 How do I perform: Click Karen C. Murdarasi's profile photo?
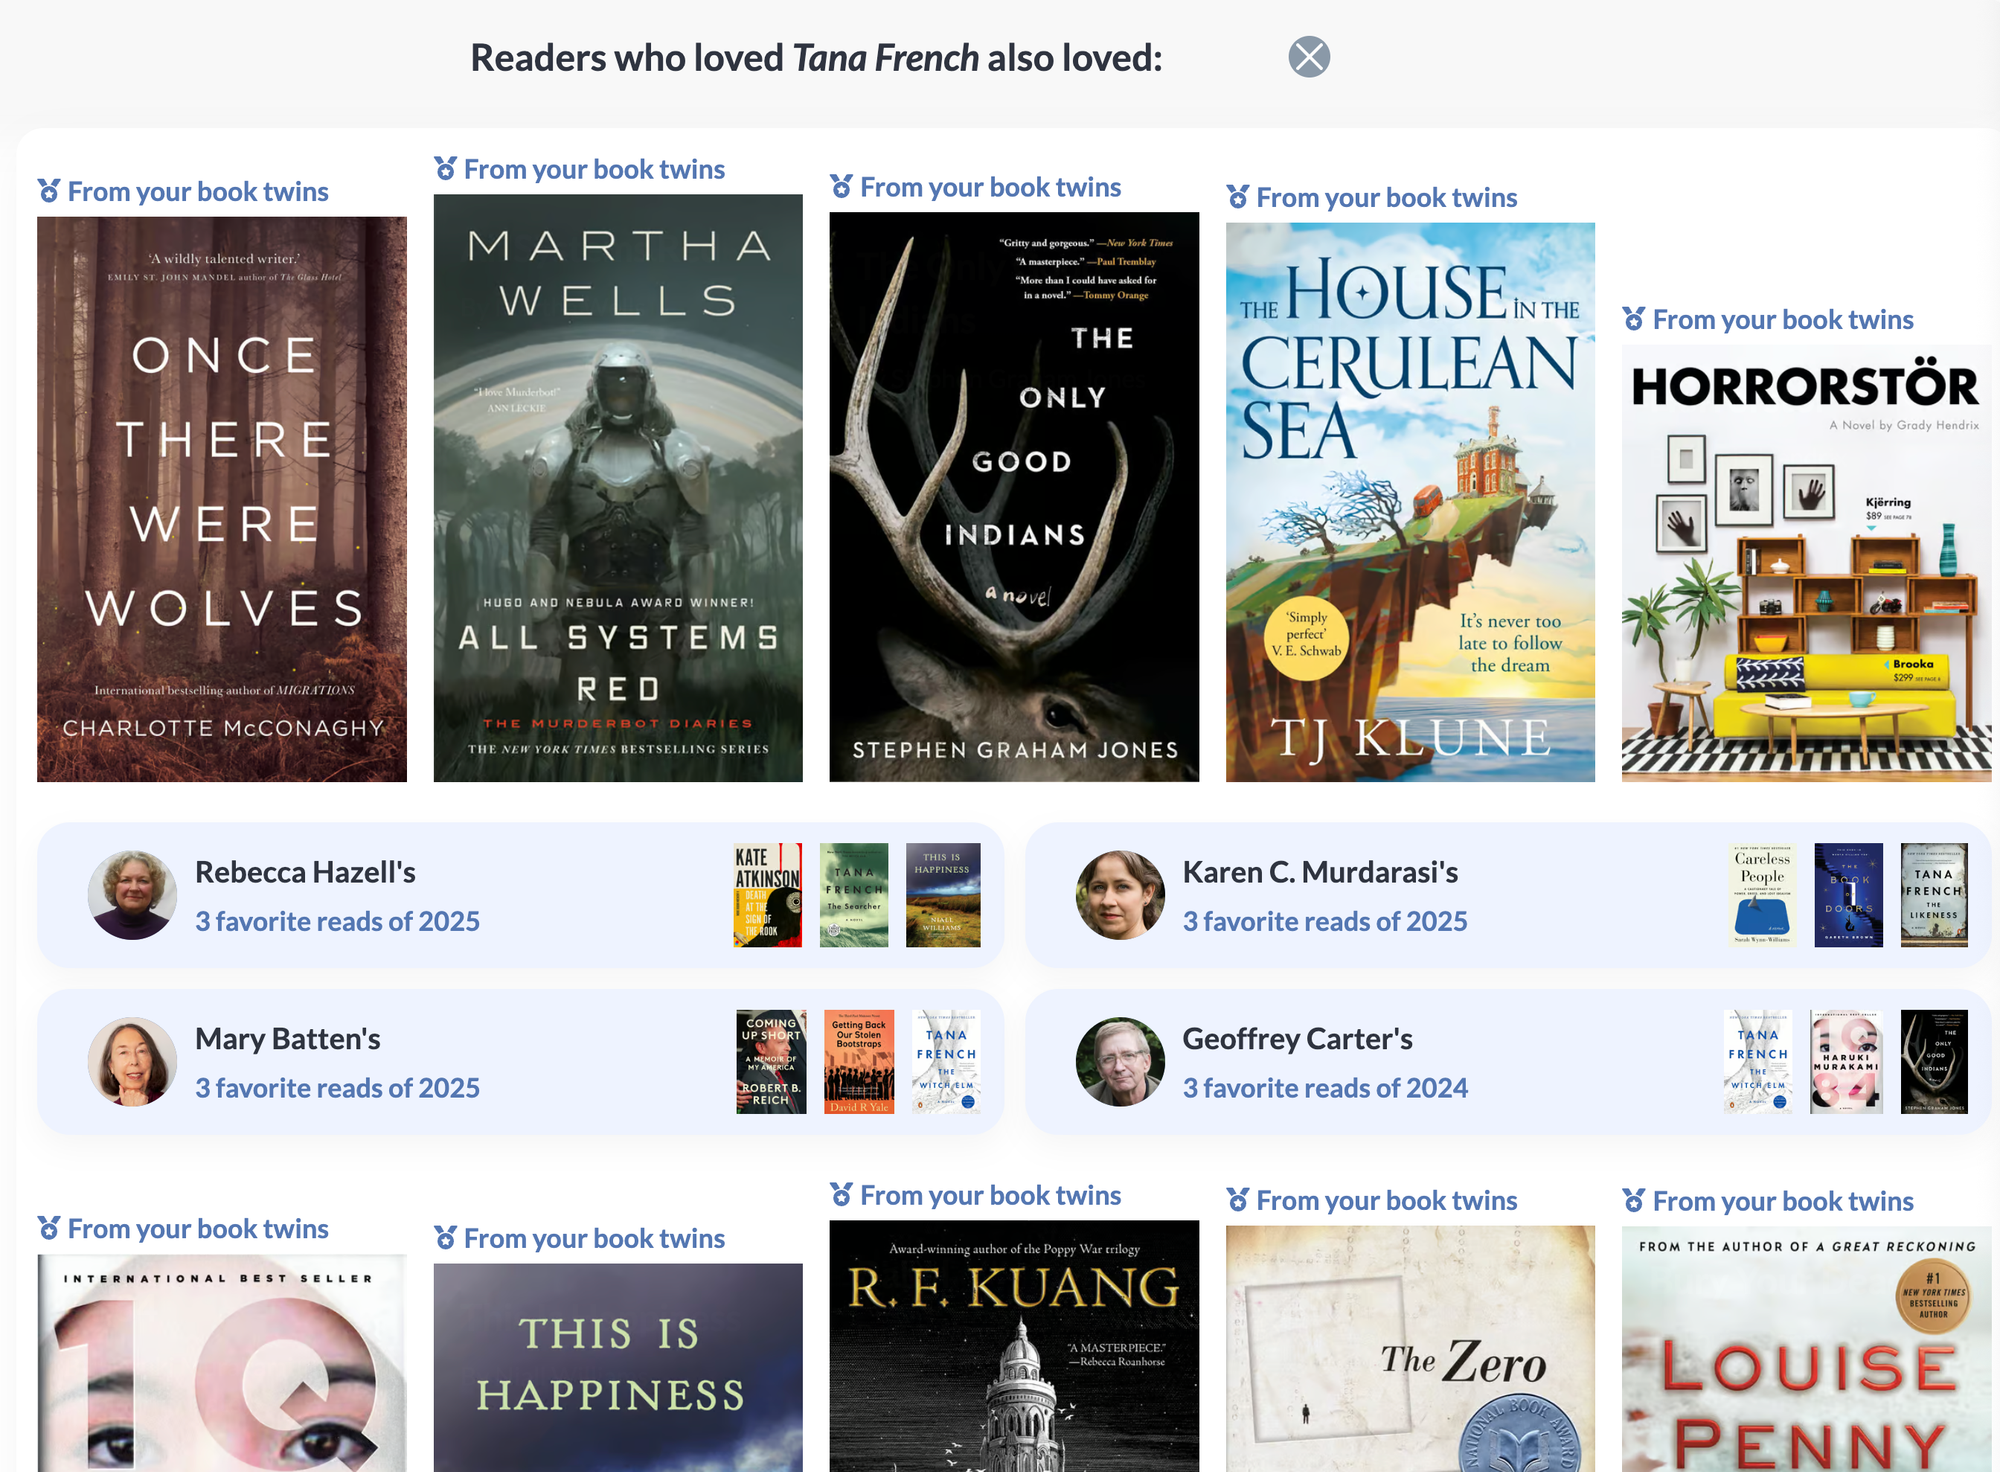[1120, 895]
